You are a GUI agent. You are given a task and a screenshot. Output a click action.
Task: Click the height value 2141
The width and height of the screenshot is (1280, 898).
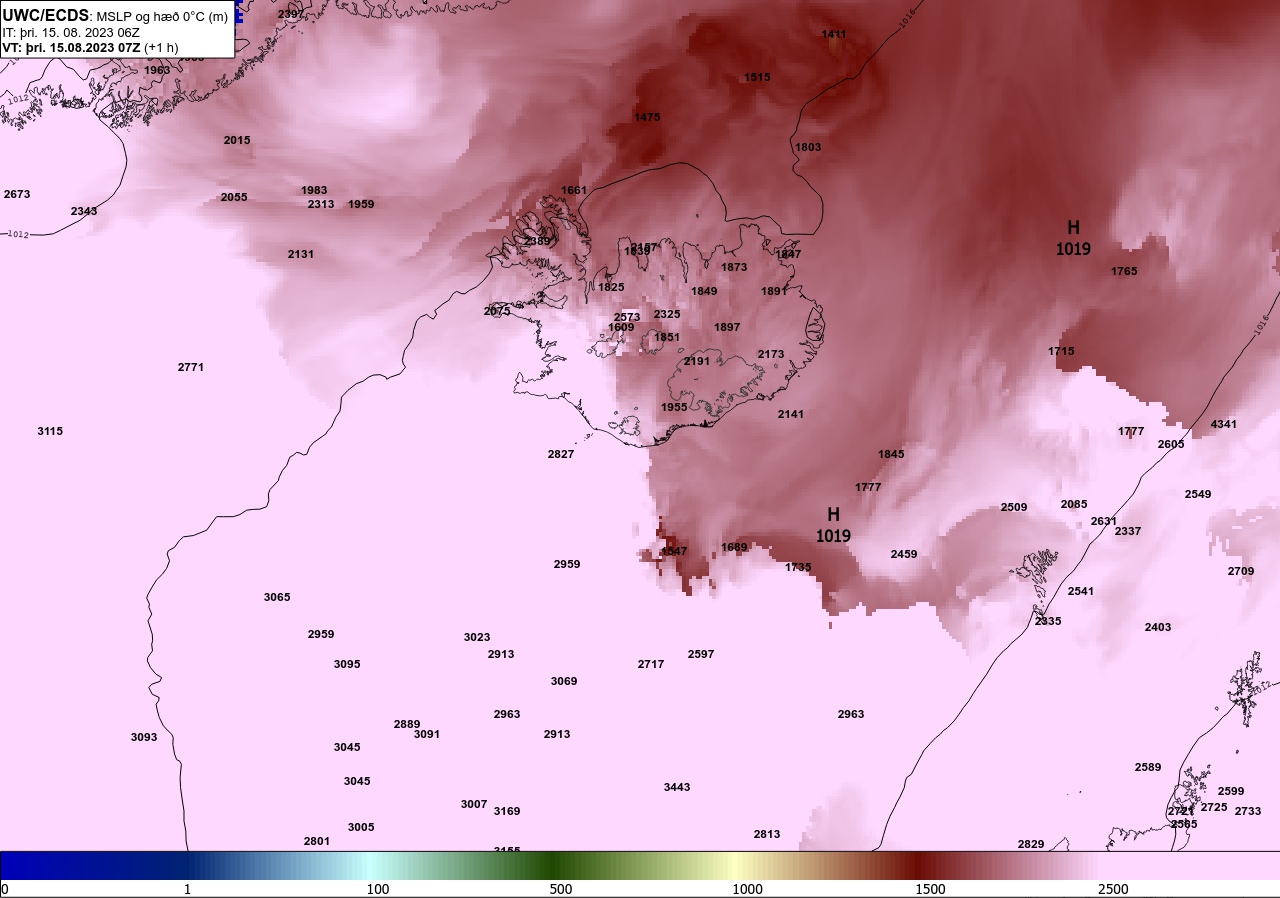tap(791, 414)
